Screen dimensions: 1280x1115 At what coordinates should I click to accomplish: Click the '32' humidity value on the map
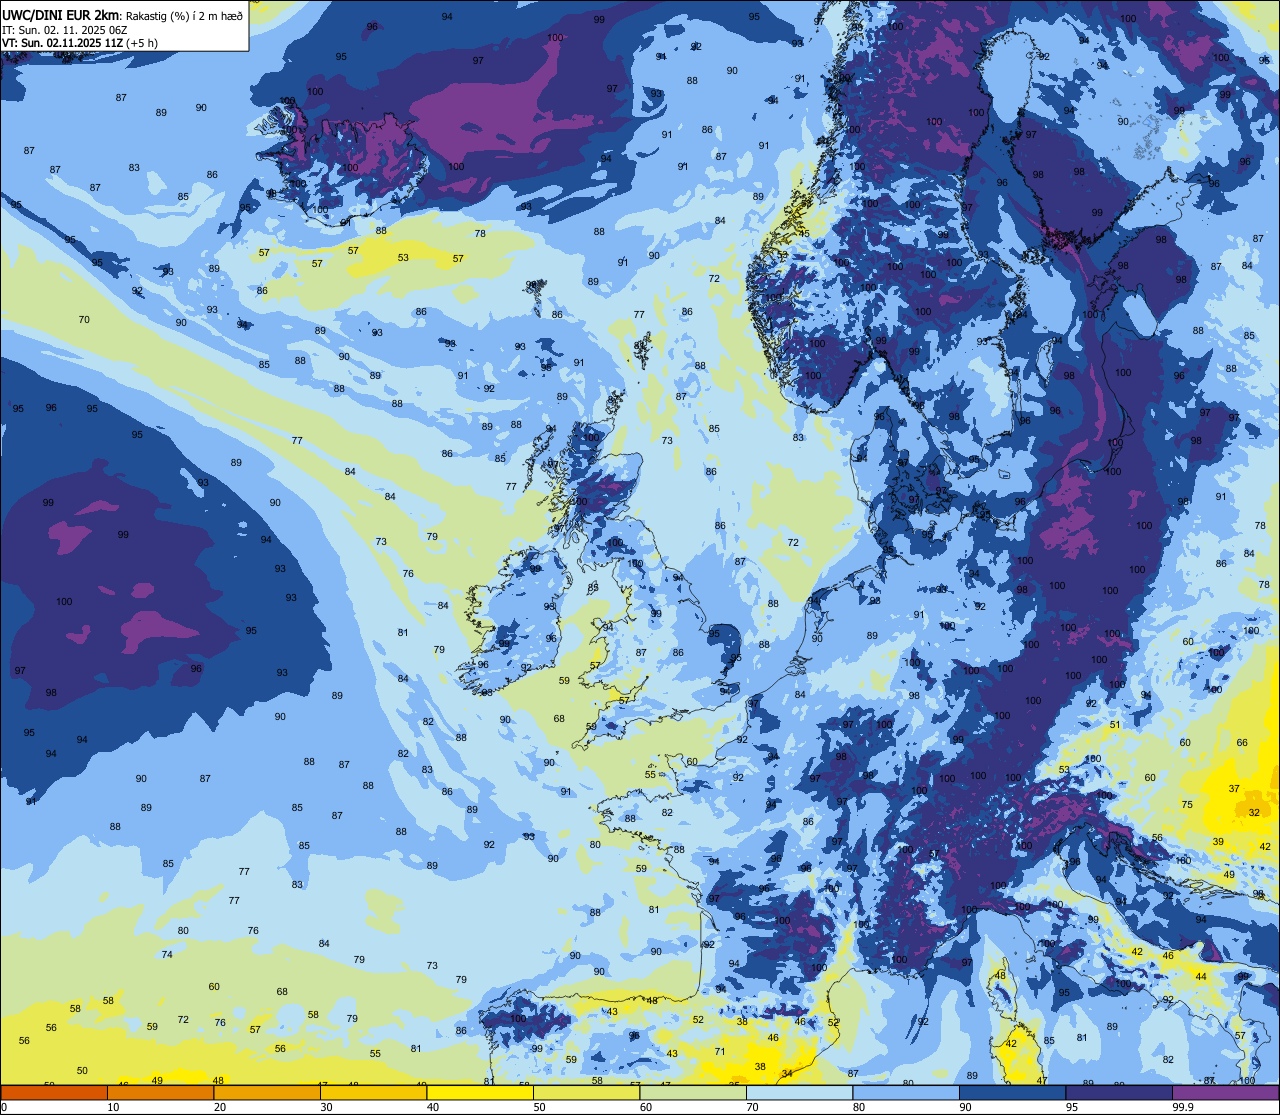pyautogui.click(x=1254, y=813)
